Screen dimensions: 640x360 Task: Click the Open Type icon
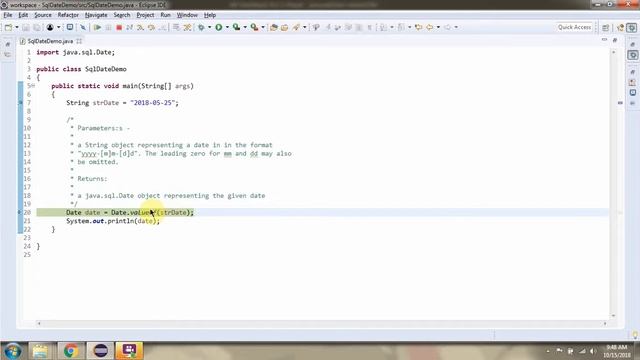tap(273, 27)
